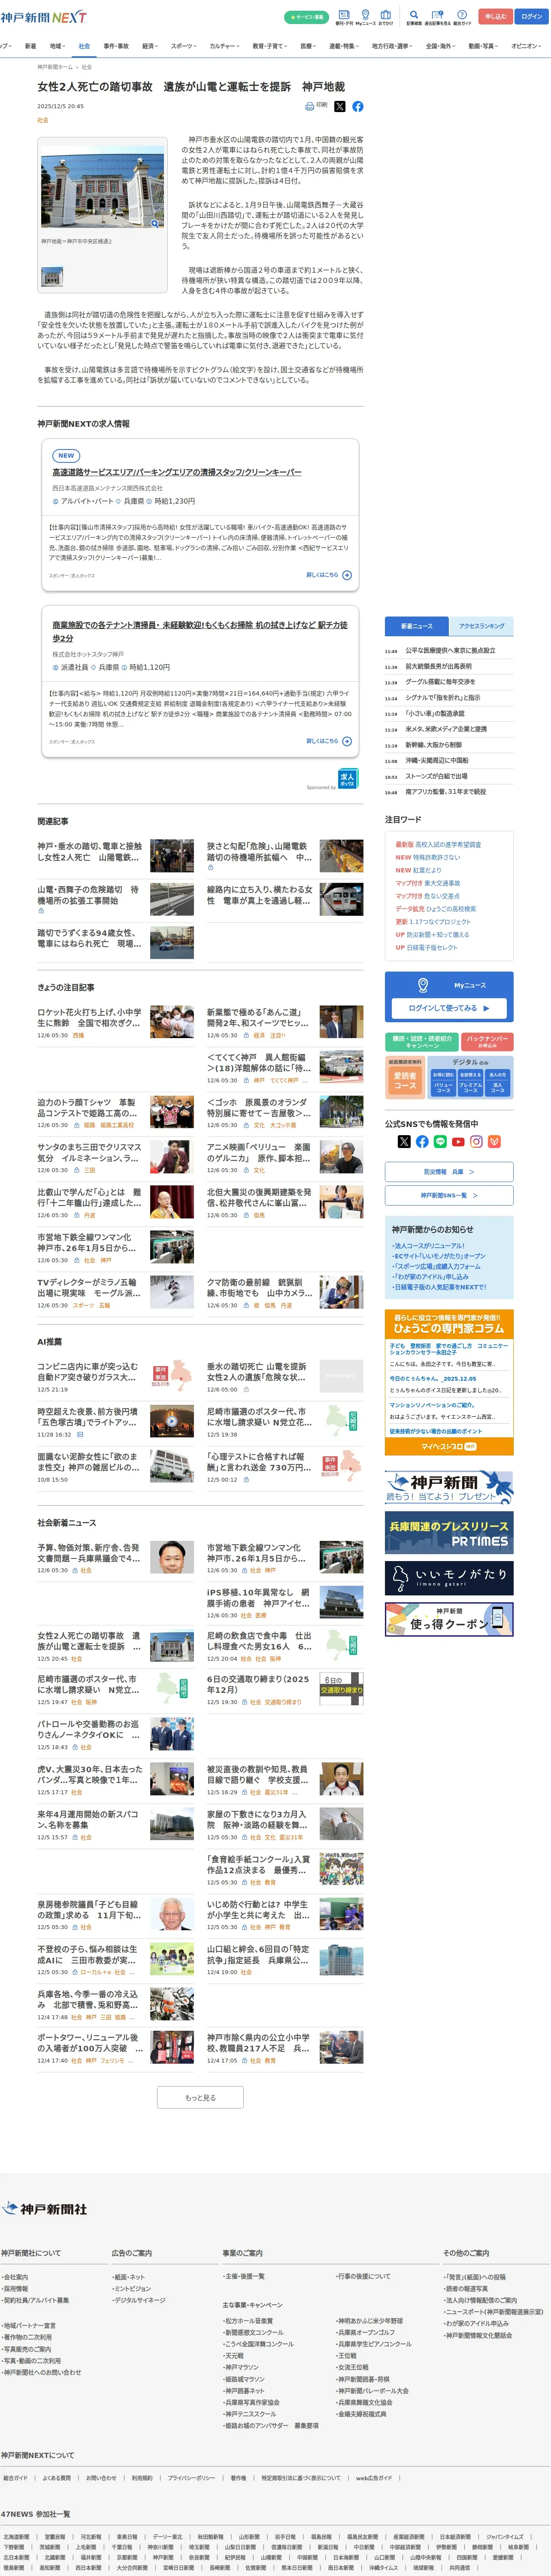Open the PR TIMES 兵庫関連 banner
This screenshot has width=551, height=2576.
449,1533
